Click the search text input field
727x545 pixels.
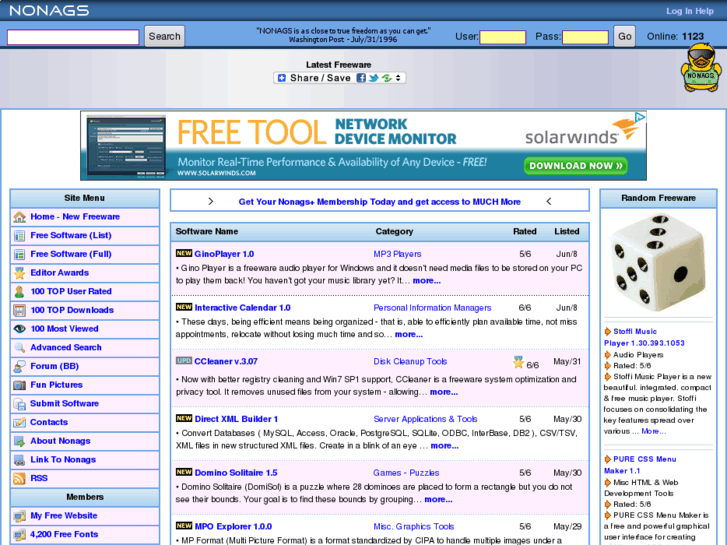click(73, 37)
